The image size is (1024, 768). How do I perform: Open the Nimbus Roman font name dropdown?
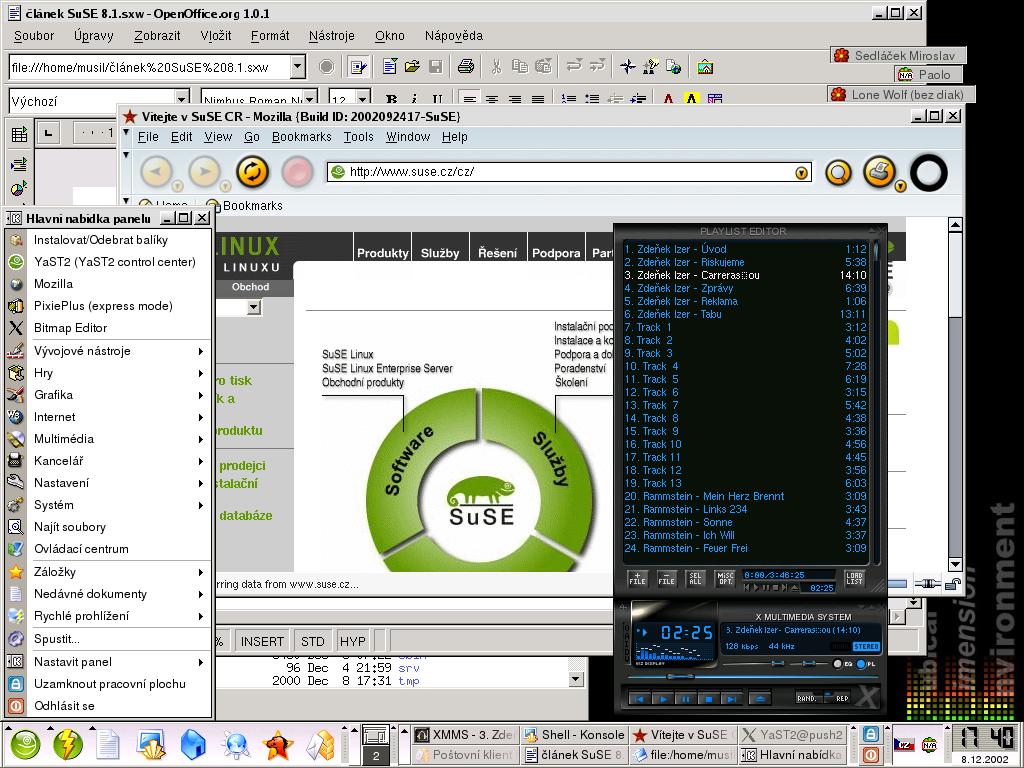[x=310, y=99]
